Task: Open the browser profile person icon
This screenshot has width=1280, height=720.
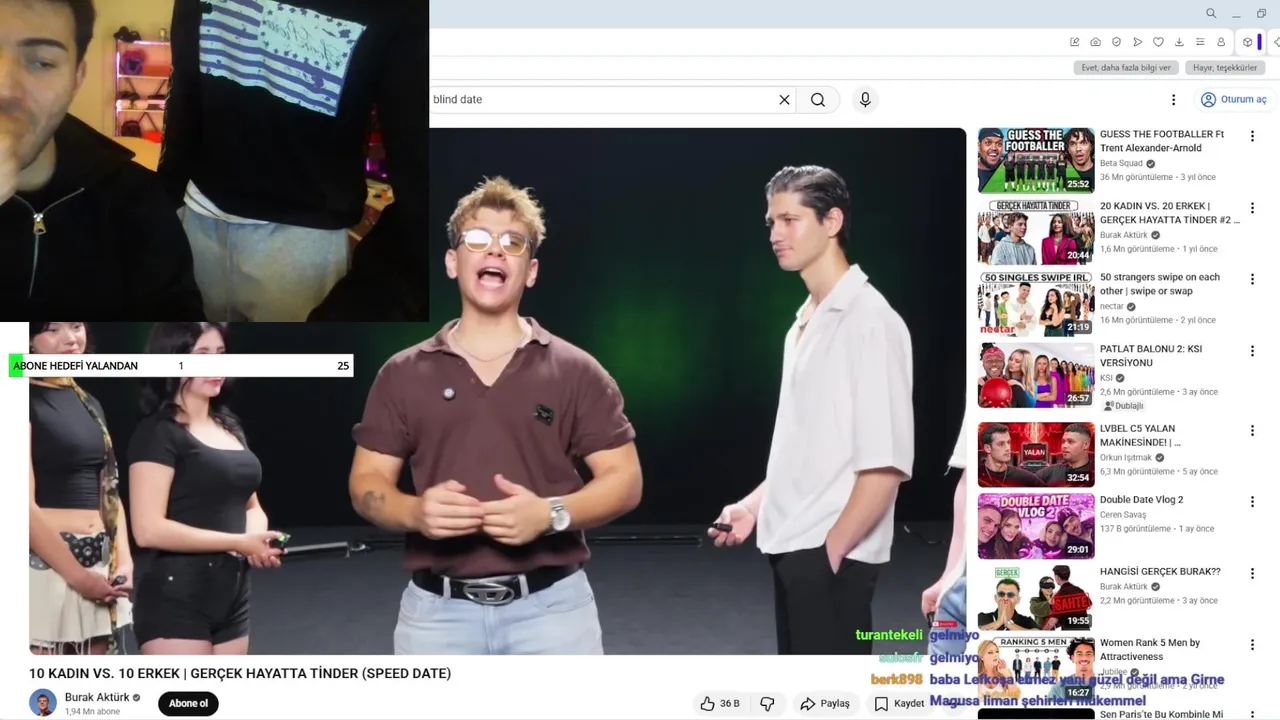Action: point(1221,42)
